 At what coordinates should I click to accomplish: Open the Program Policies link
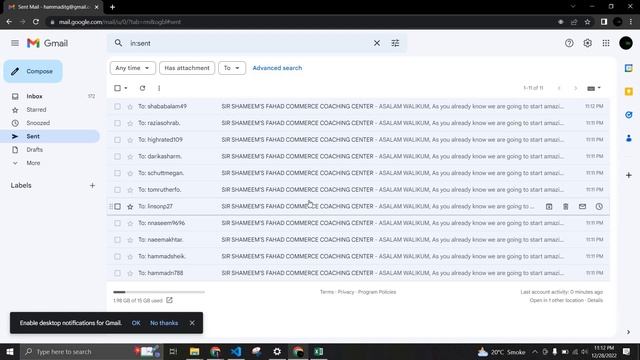click(377, 292)
